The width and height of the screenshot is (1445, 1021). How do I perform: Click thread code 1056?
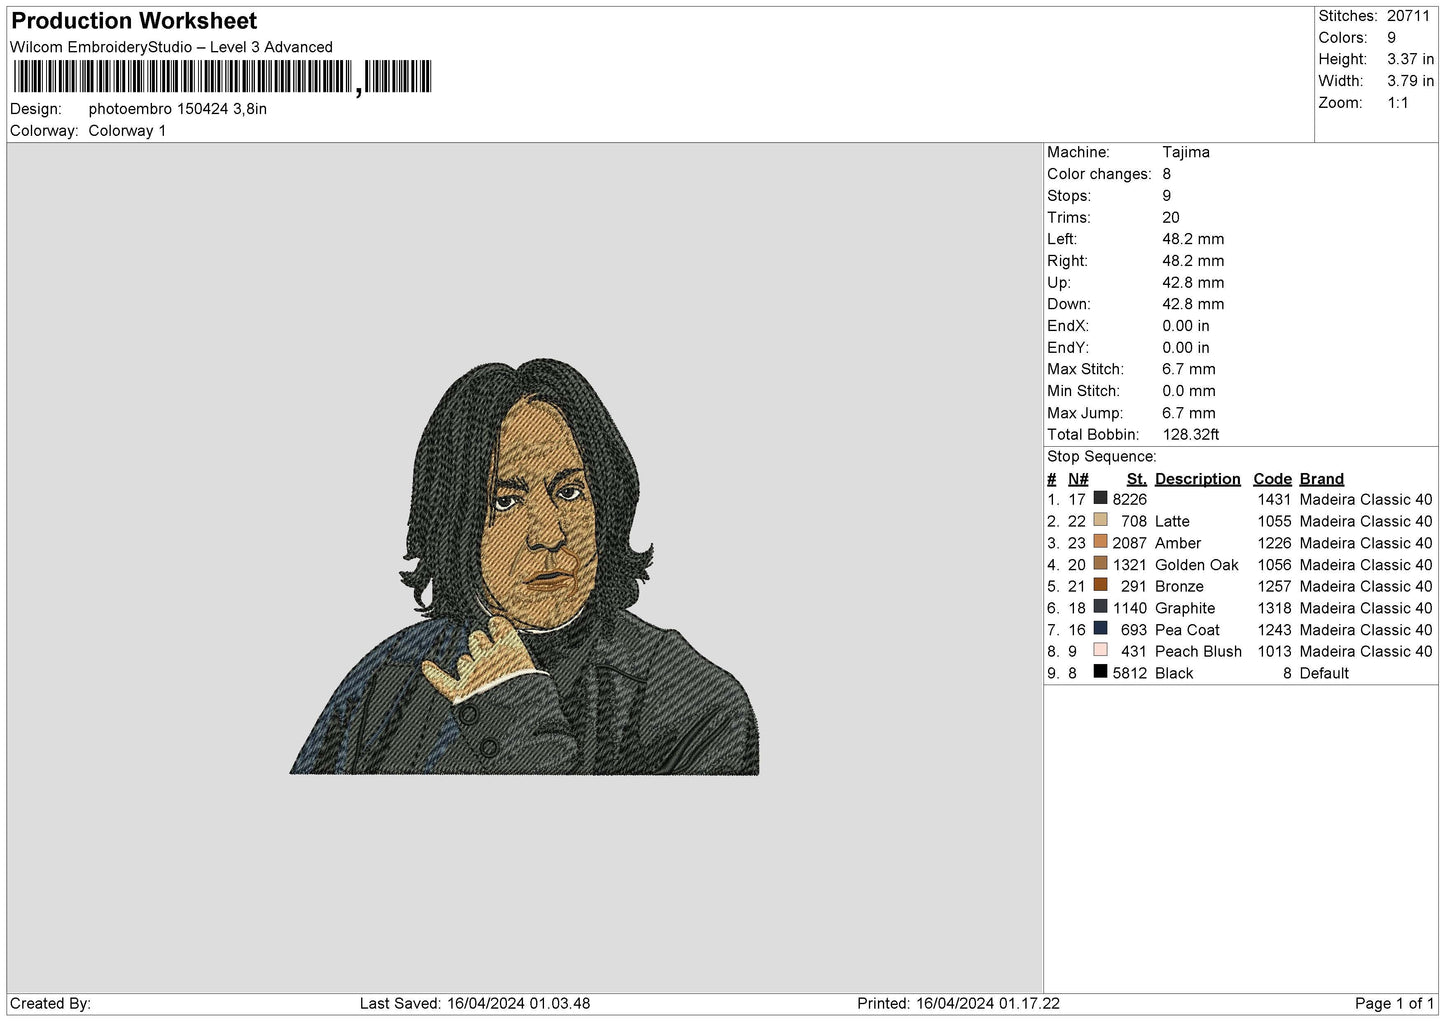(x=1275, y=565)
